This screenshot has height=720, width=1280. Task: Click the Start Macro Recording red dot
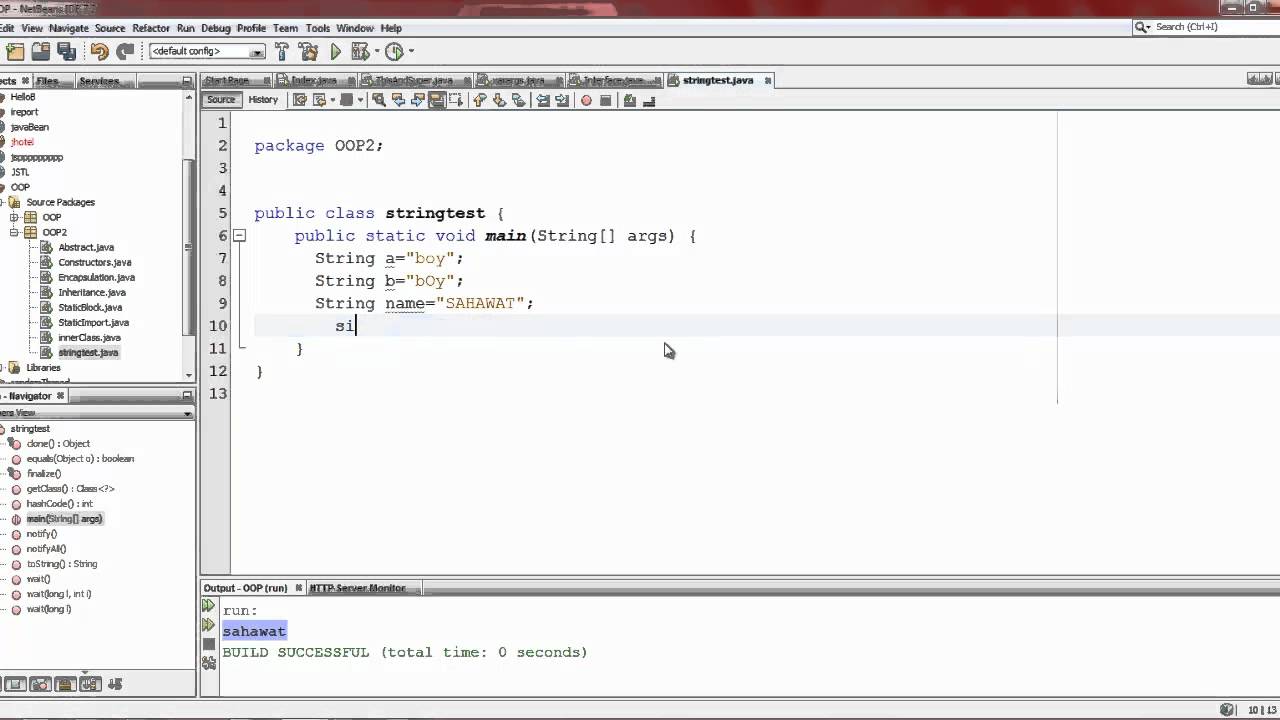click(x=586, y=100)
